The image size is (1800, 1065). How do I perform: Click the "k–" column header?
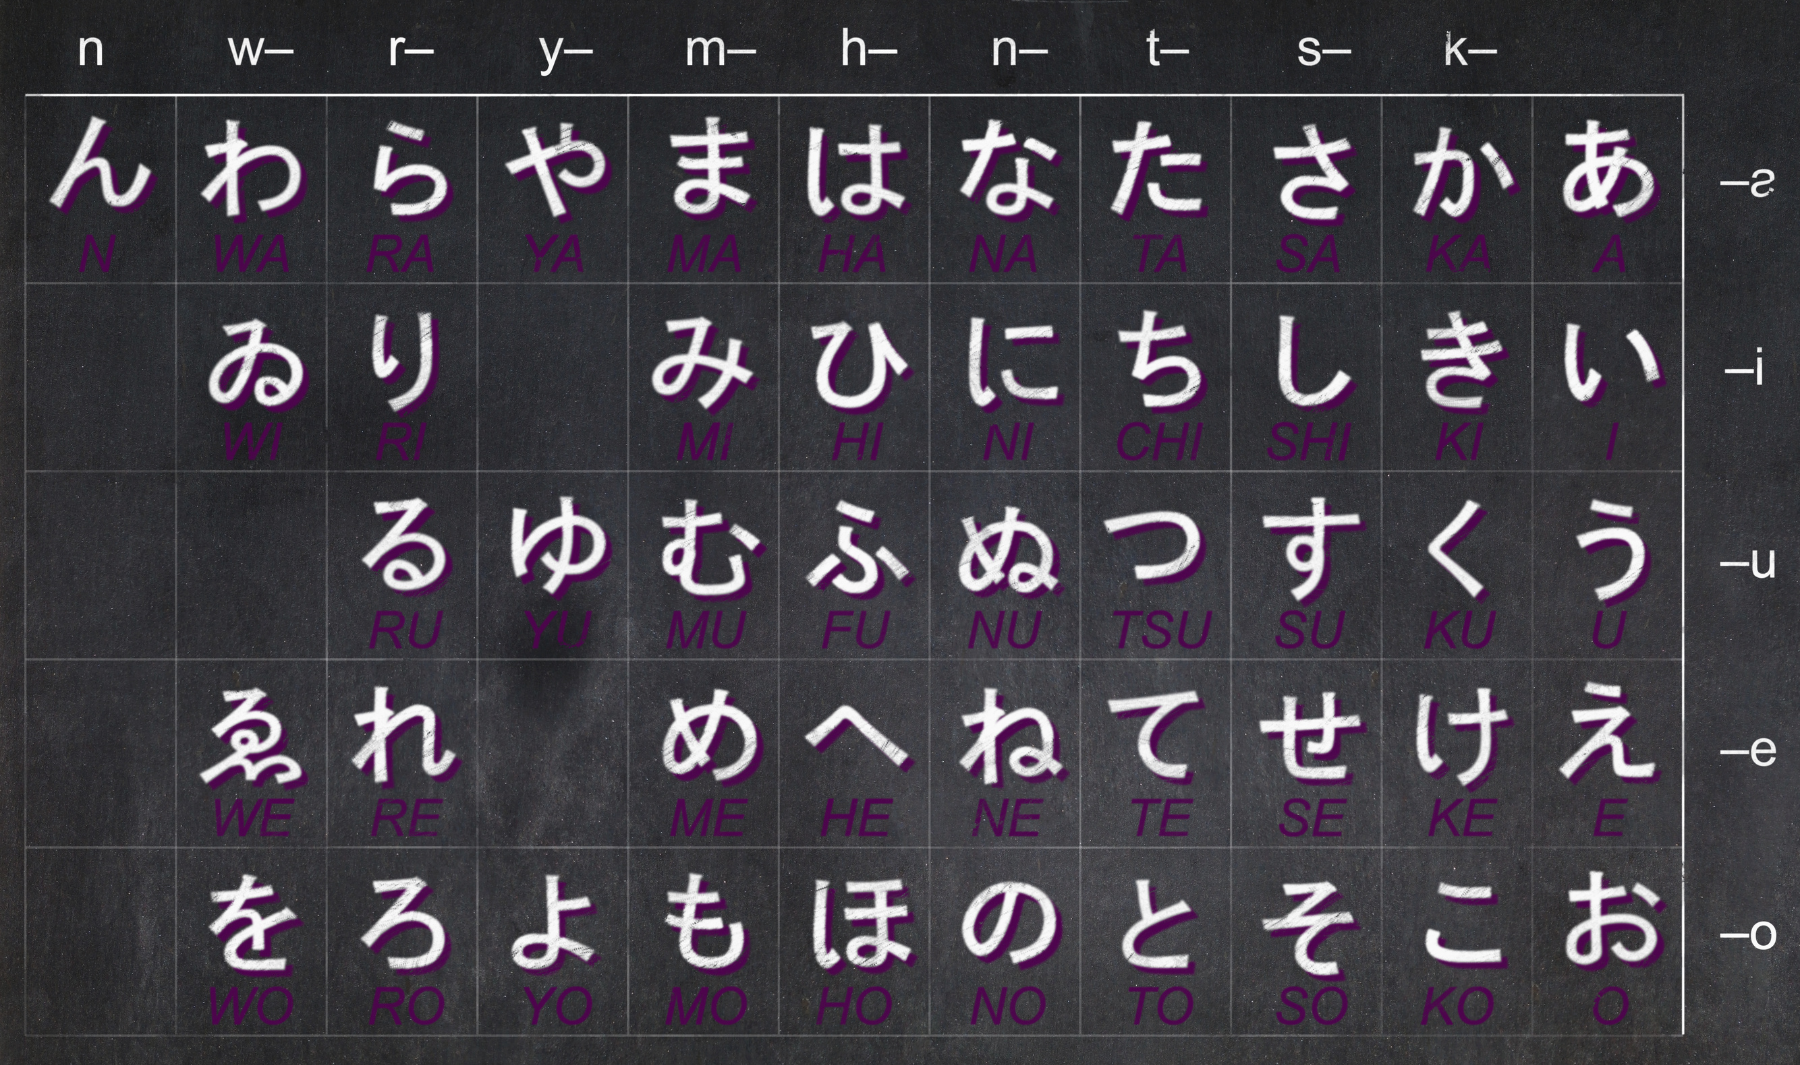click(x=1469, y=49)
